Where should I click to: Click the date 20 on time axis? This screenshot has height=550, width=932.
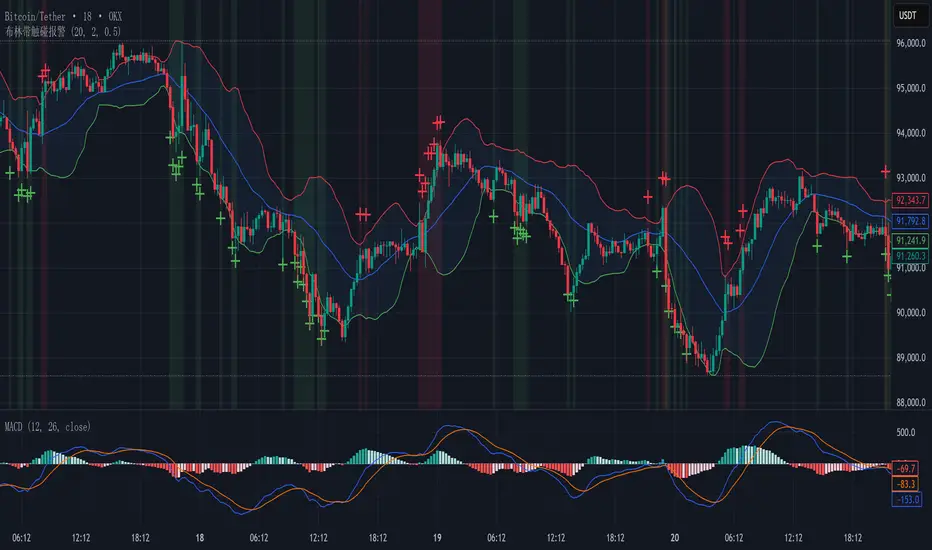tap(675, 538)
